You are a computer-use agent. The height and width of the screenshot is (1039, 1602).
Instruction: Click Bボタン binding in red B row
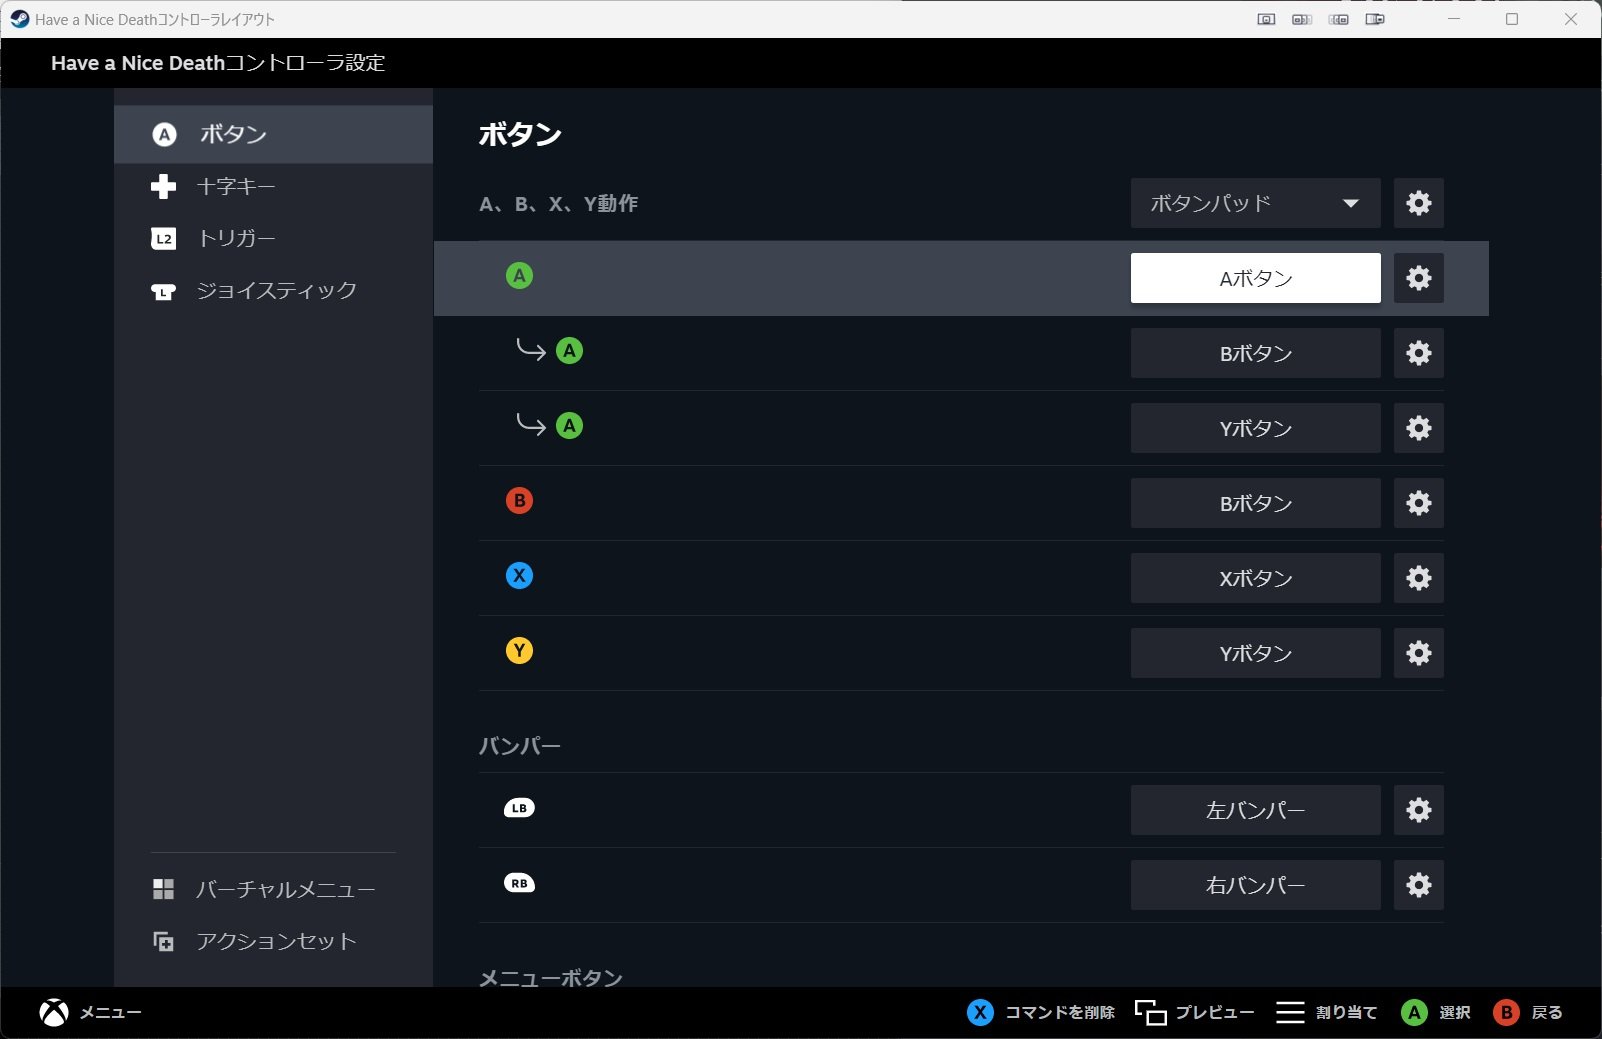click(x=1255, y=503)
